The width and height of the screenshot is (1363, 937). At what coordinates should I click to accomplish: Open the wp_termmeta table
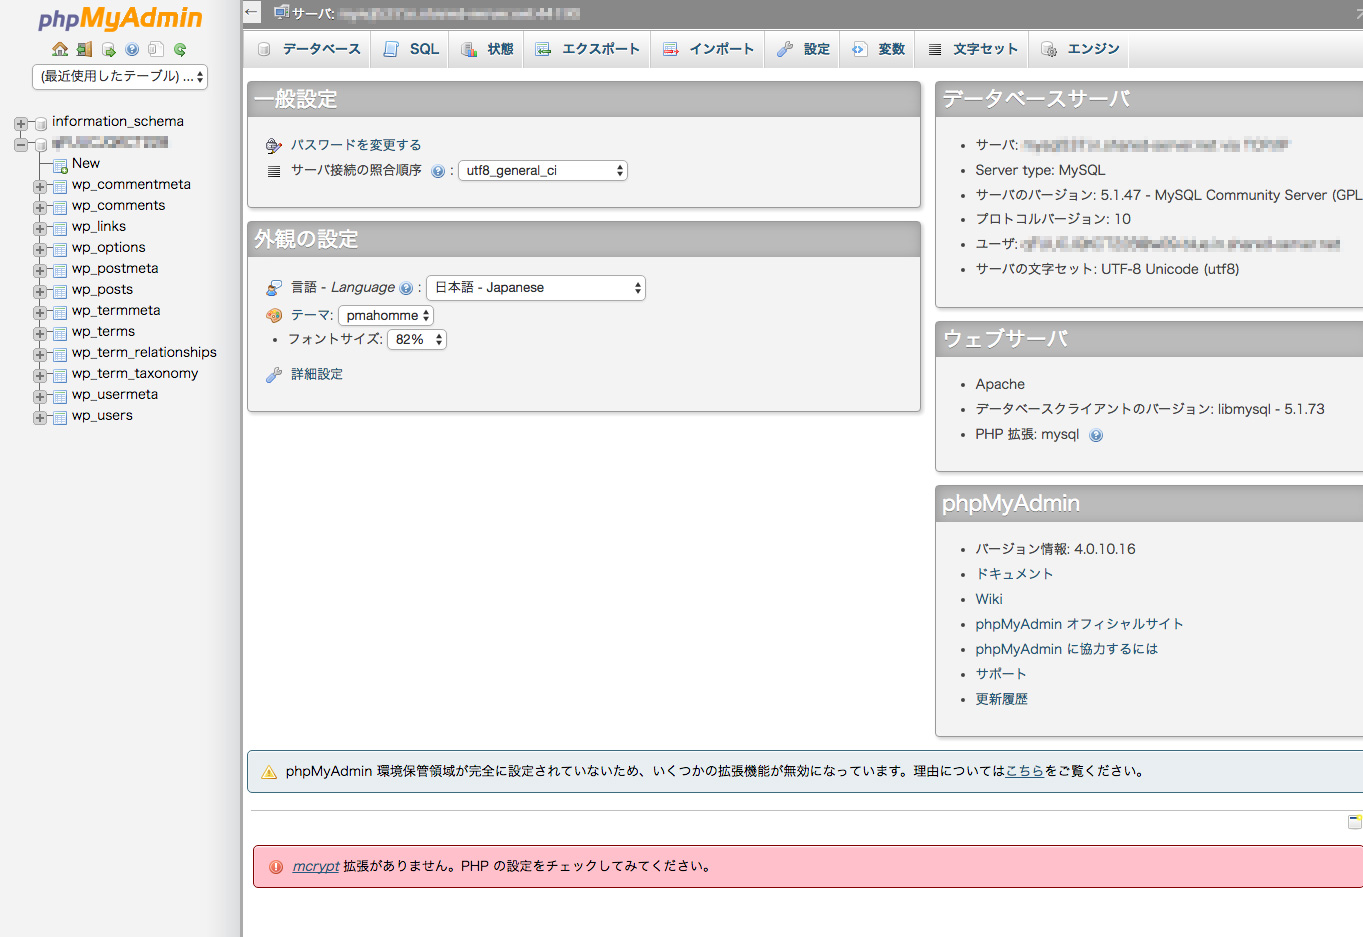(116, 310)
